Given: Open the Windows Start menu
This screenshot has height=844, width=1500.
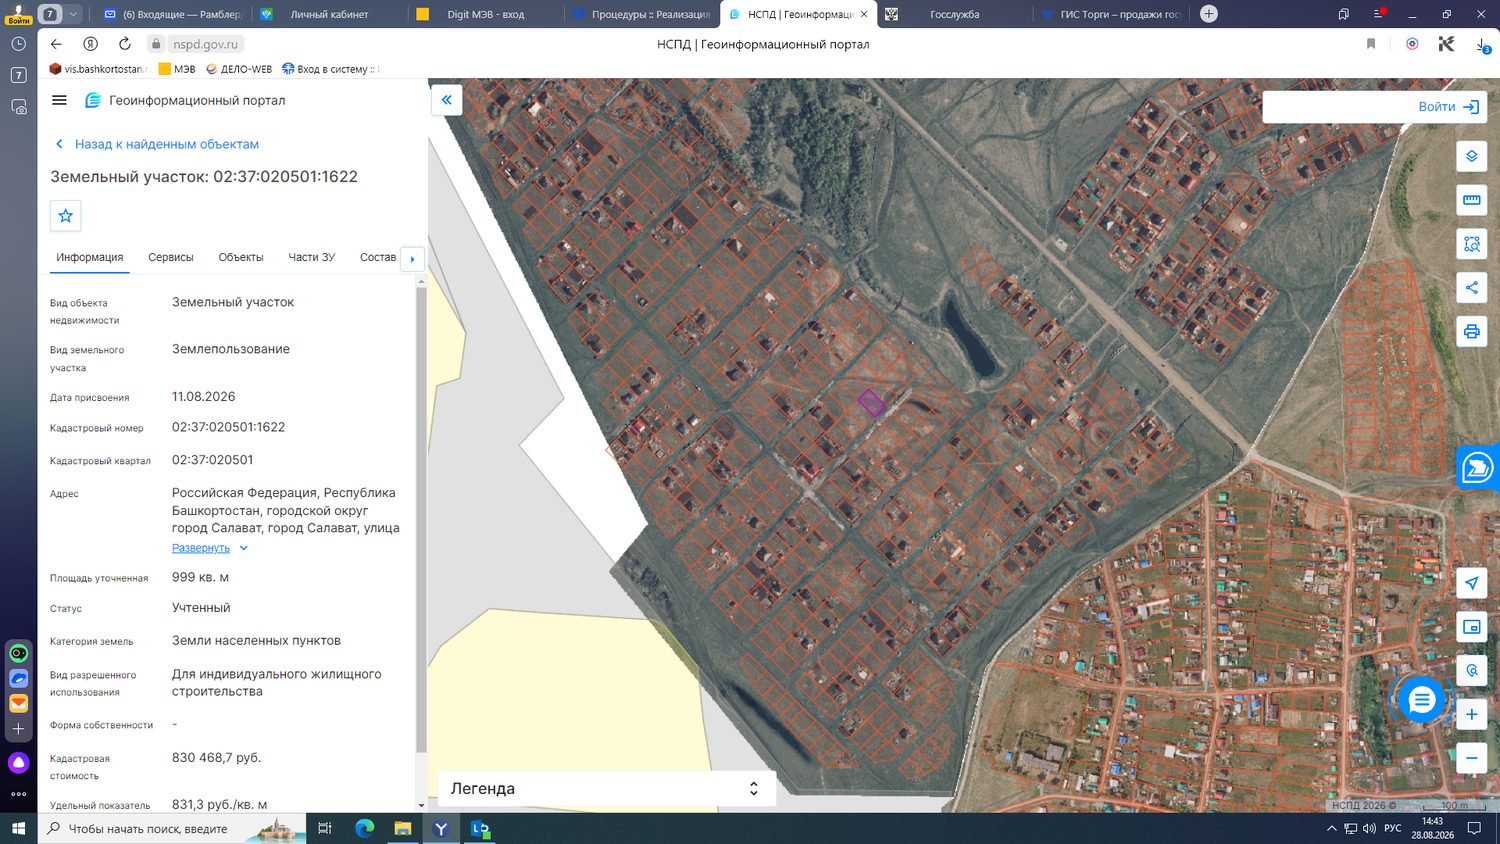Looking at the screenshot, I should tap(18, 829).
